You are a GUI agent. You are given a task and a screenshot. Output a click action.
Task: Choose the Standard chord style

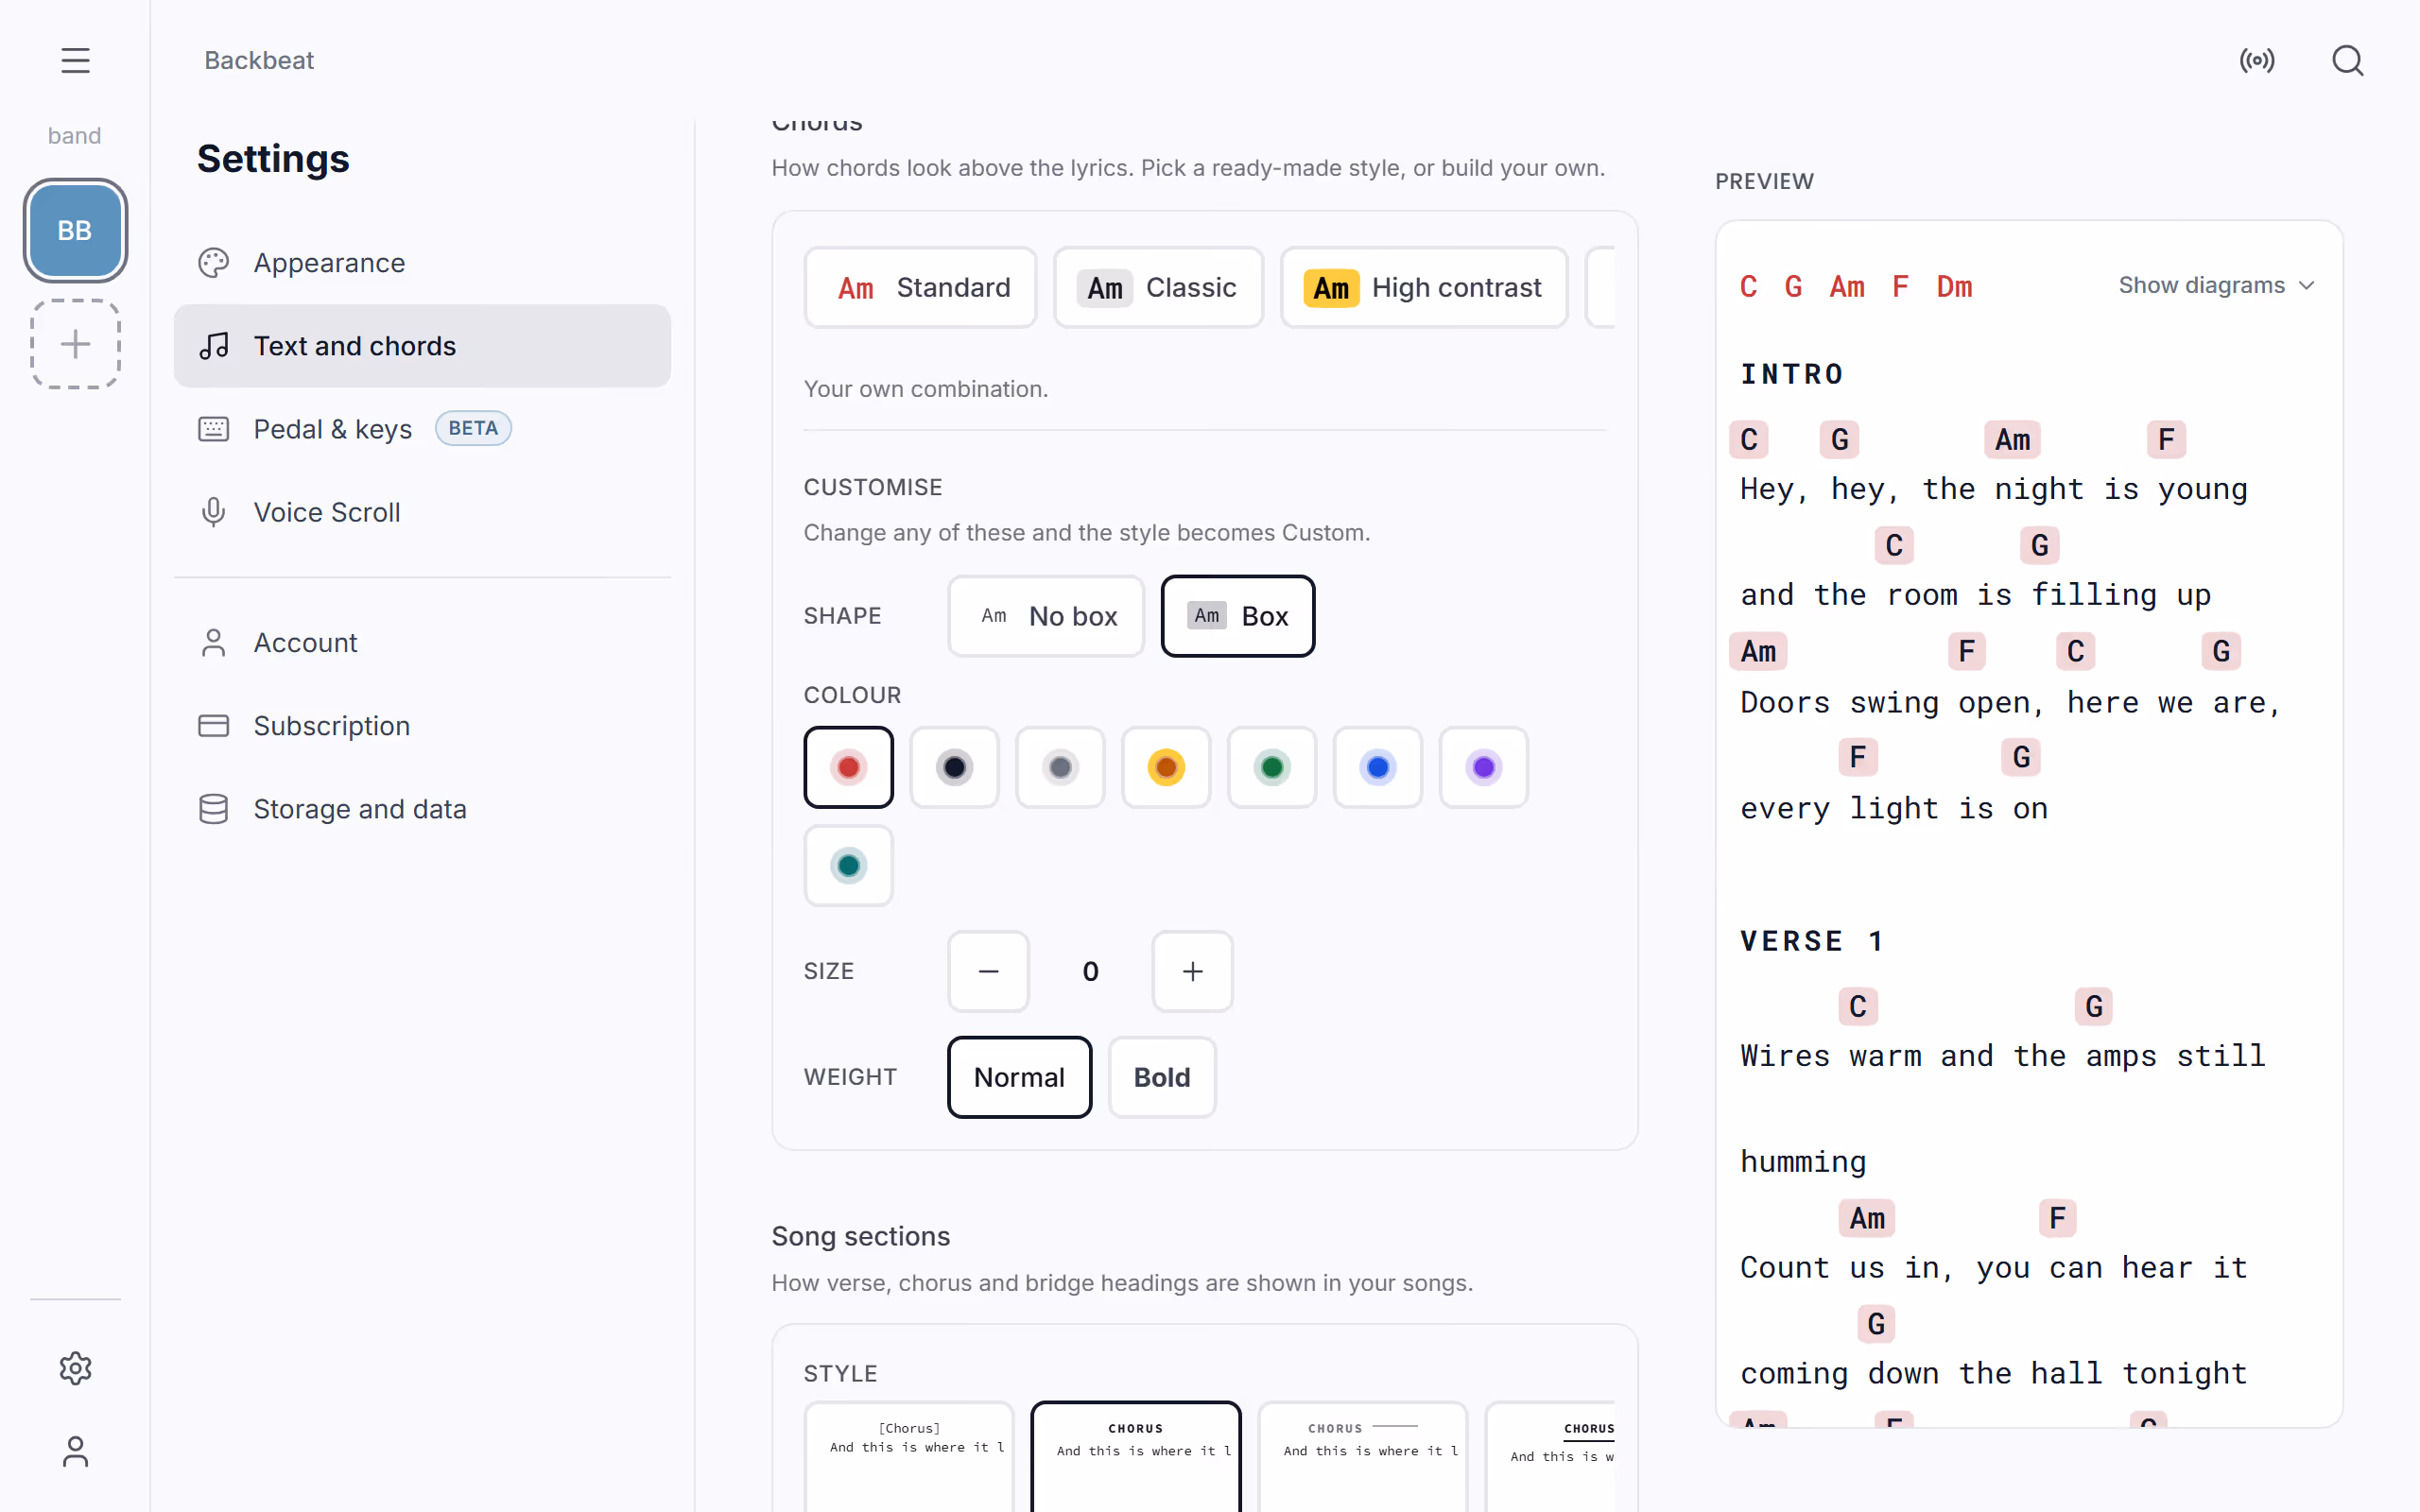coord(920,288)
